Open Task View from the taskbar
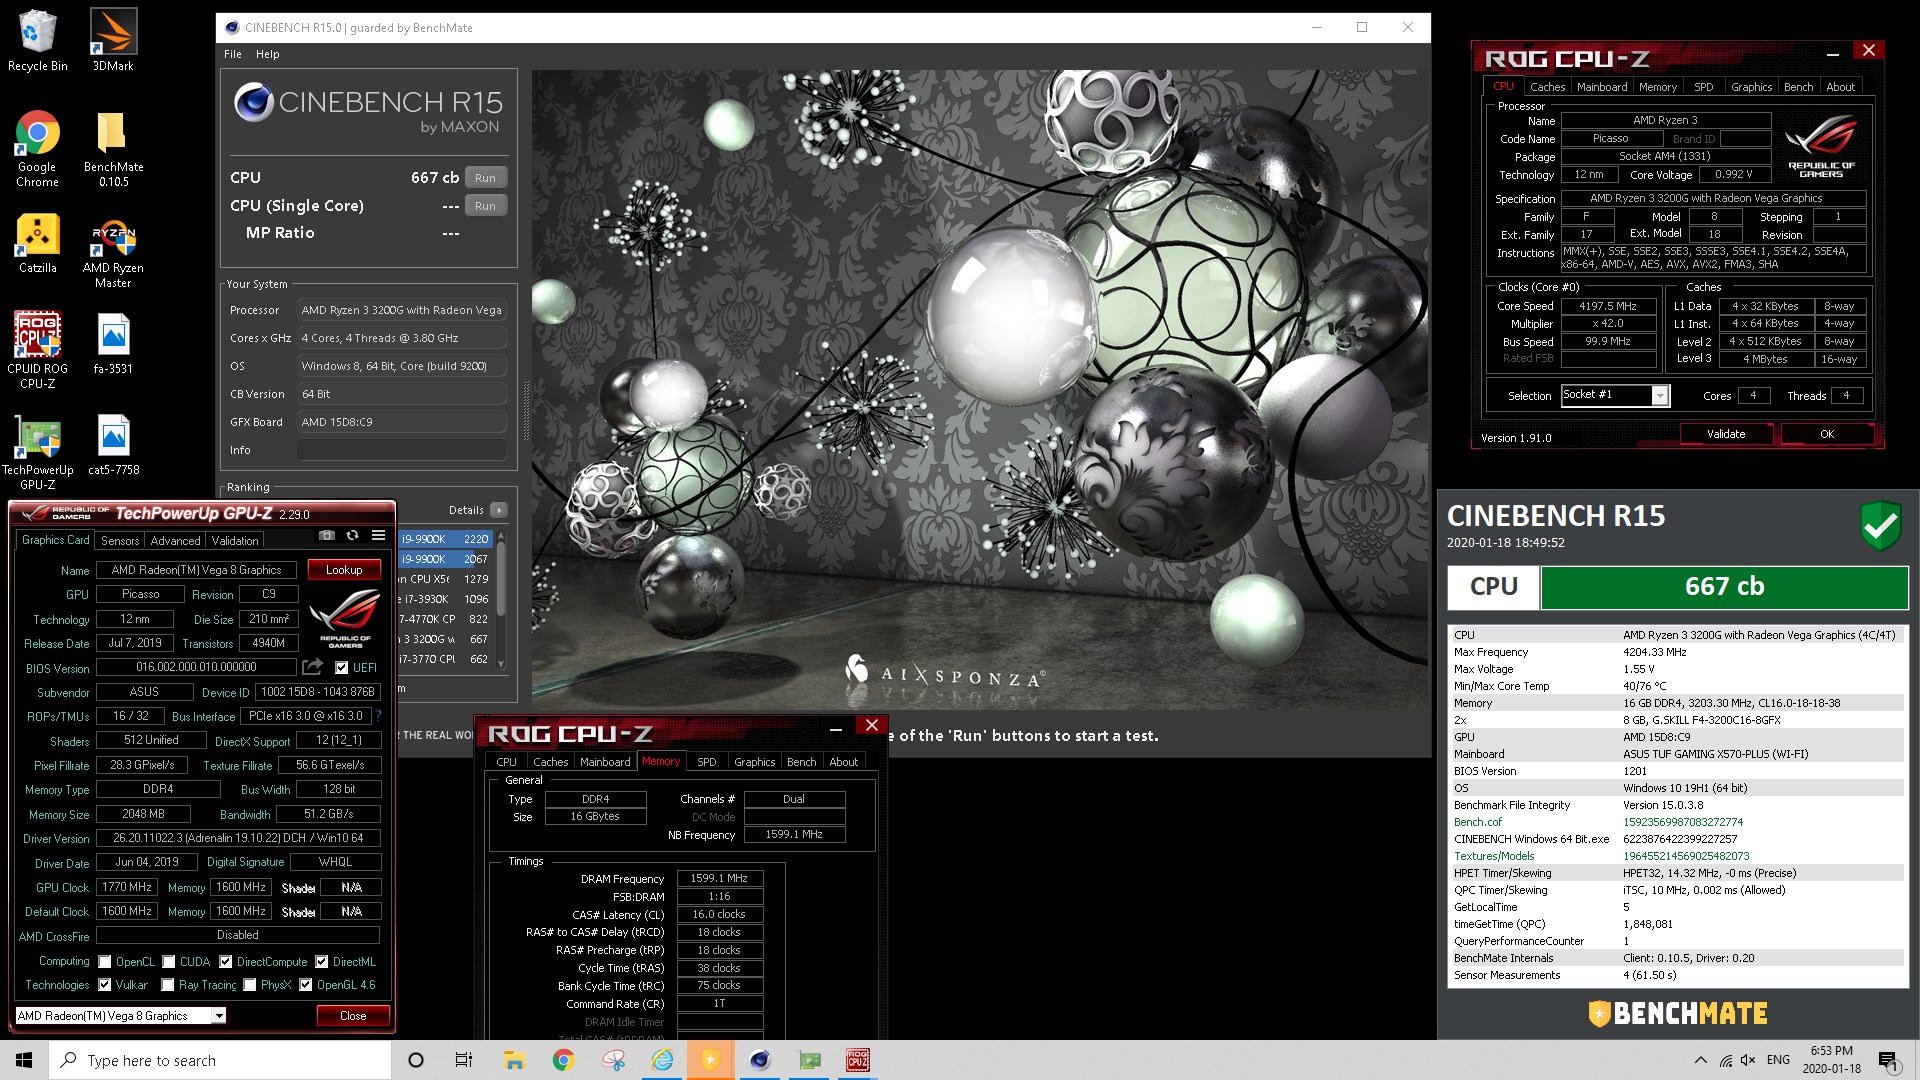Screen dimensions: 1920x1080 (x=463, y=1060)
